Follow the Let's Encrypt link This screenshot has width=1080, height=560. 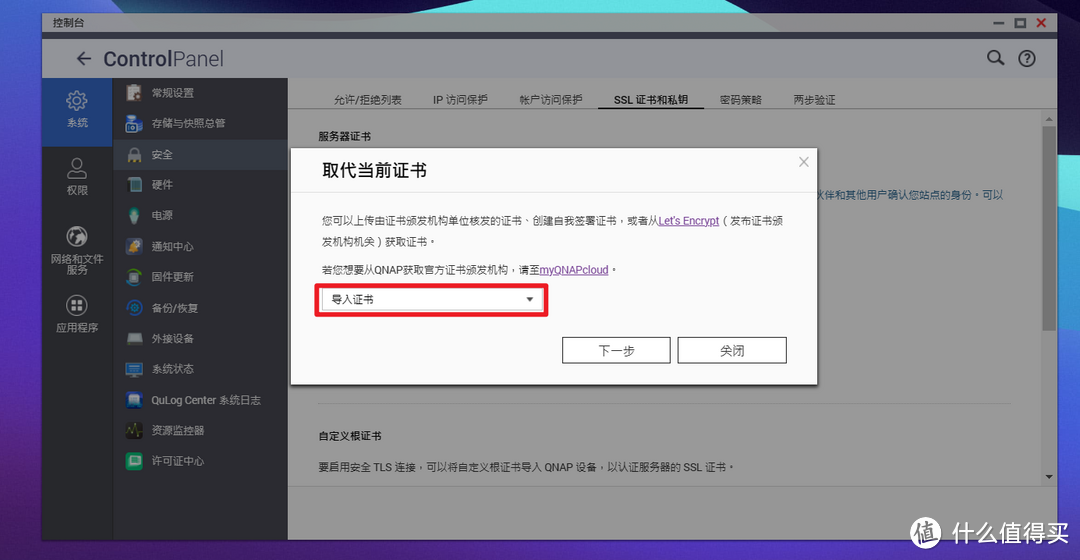tap(688, 221)
